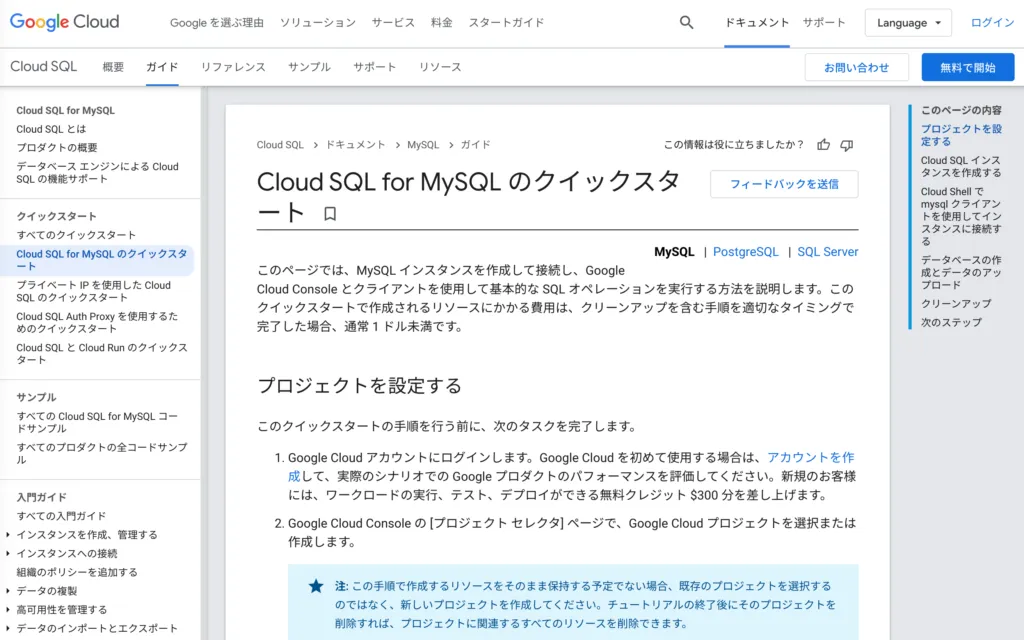This screenshot has height=640, width=1024.
Task: Jump to Cloud Shell で mysql クライアント section
Action: point(961,216)
